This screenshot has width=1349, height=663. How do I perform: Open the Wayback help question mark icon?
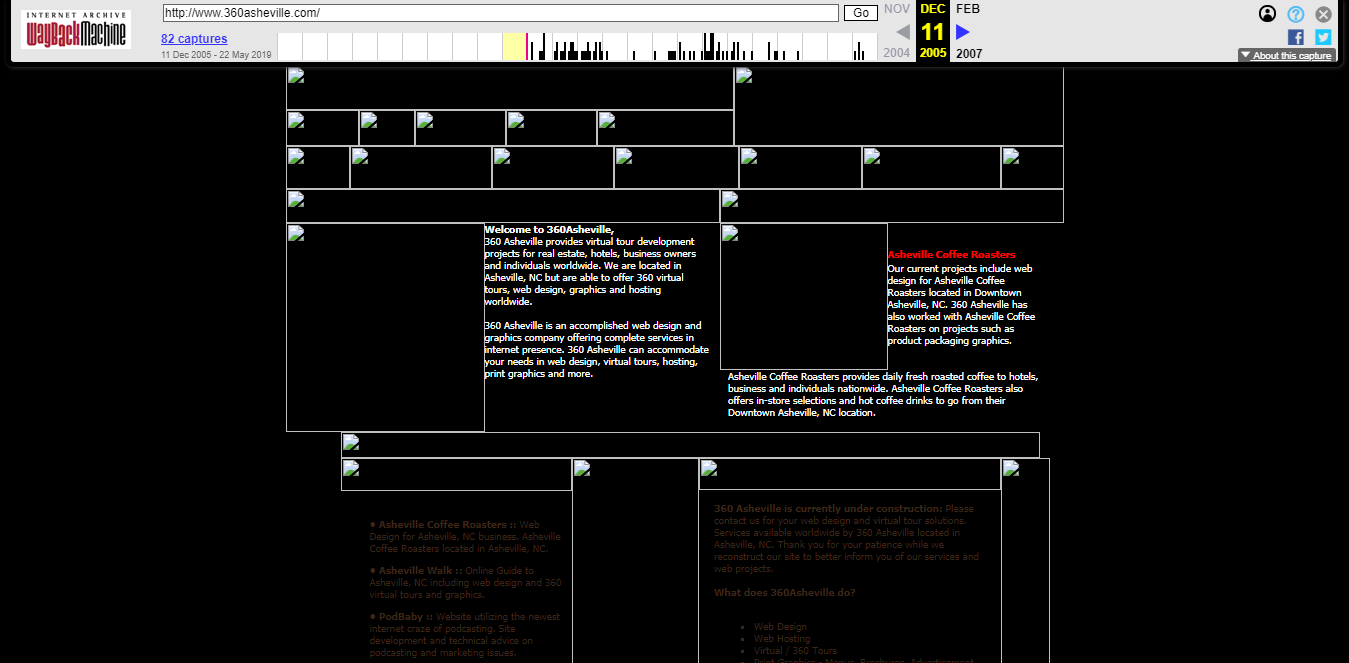click(x=1295, y=14)
